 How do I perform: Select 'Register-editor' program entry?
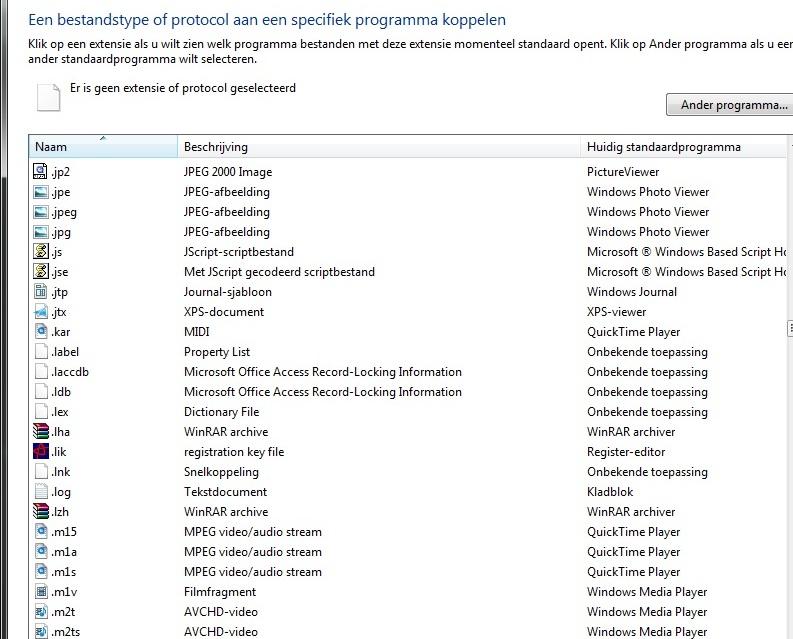[x=626, y=452]
